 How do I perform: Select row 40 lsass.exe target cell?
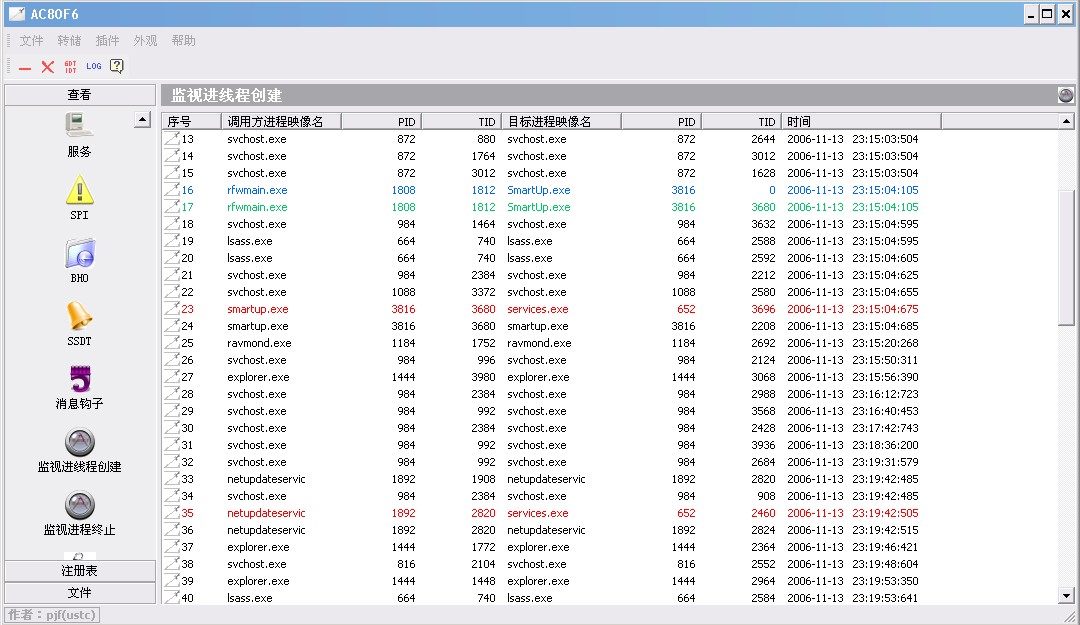click(530, 598)
